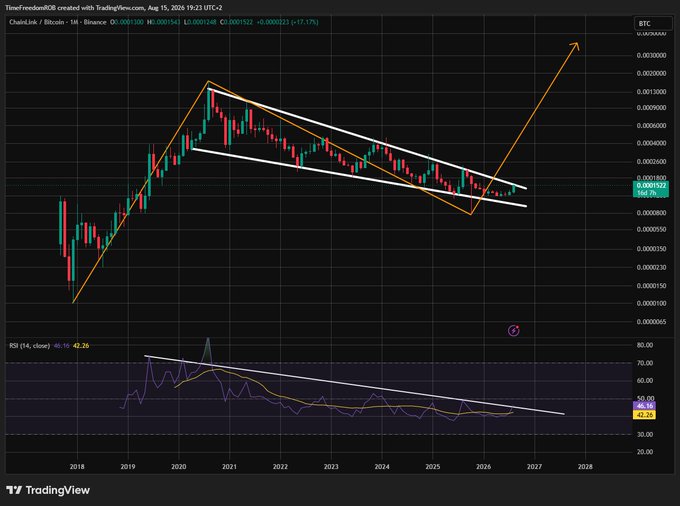
Task: Click the 0.0020000 price axis tick
Action: pos(651,74)
